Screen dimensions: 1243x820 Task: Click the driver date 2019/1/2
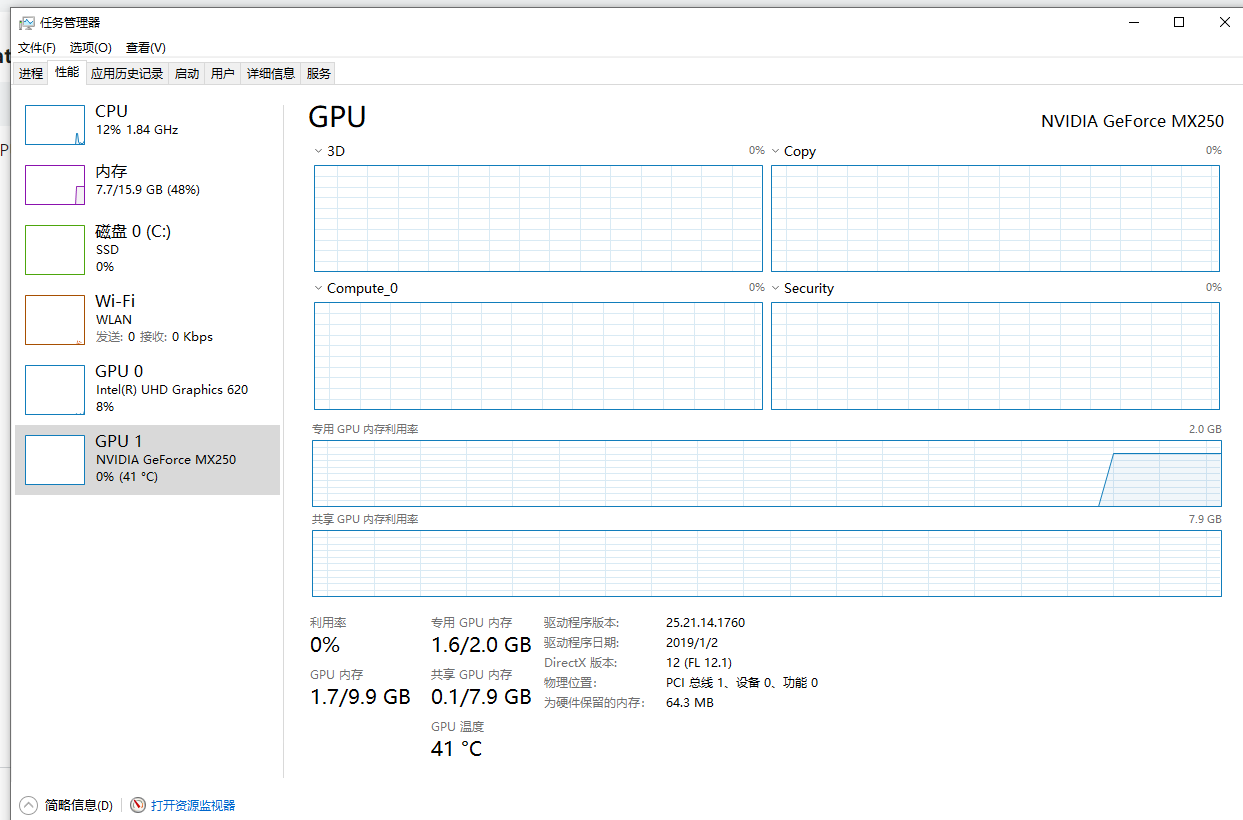point(692,642)
